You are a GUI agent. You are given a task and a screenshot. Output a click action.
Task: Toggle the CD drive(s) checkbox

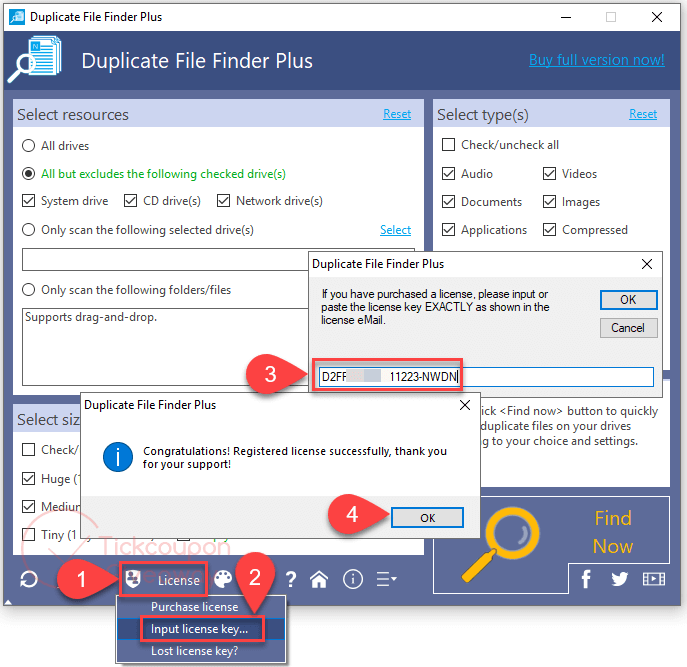coord(130,201)
